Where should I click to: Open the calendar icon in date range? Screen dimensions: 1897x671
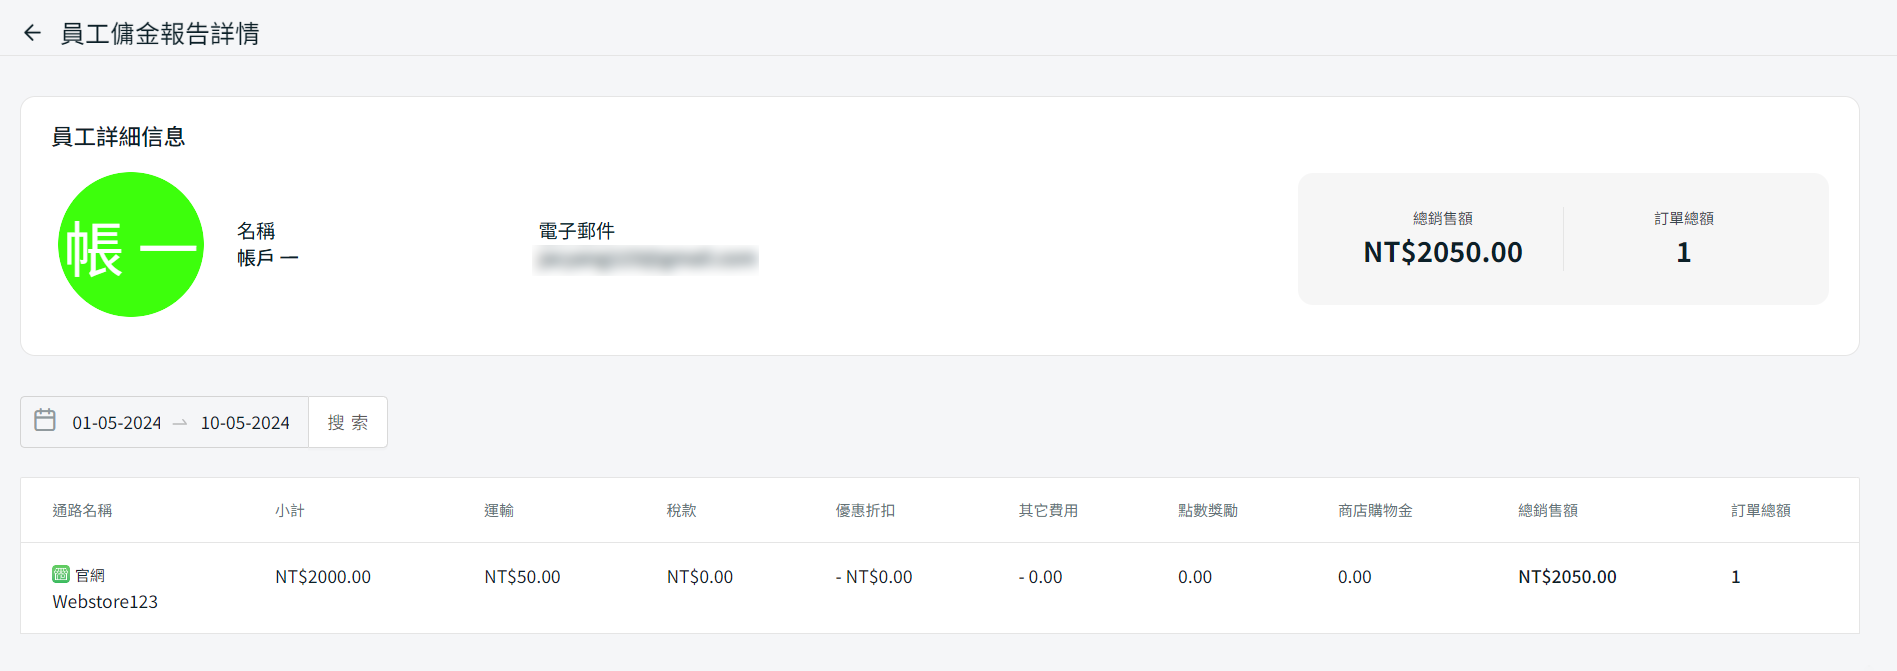(45, 420)
